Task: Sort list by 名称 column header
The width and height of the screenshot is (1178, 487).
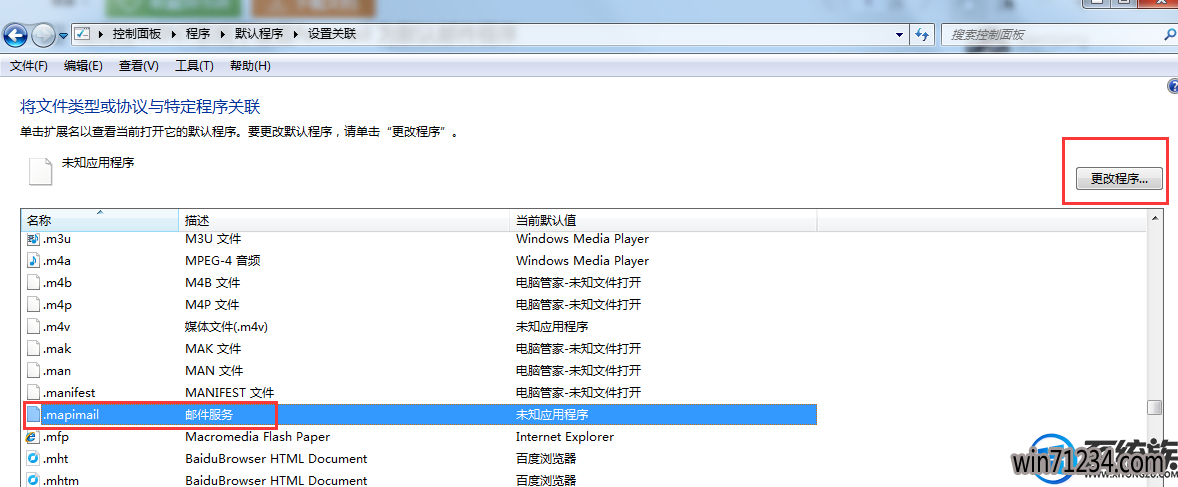Action: click(99, 220)
